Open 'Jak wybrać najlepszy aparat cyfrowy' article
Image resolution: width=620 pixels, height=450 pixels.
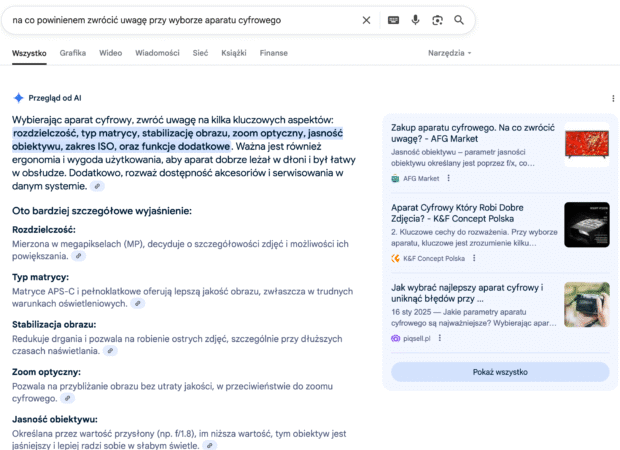[x=467, y=293]
